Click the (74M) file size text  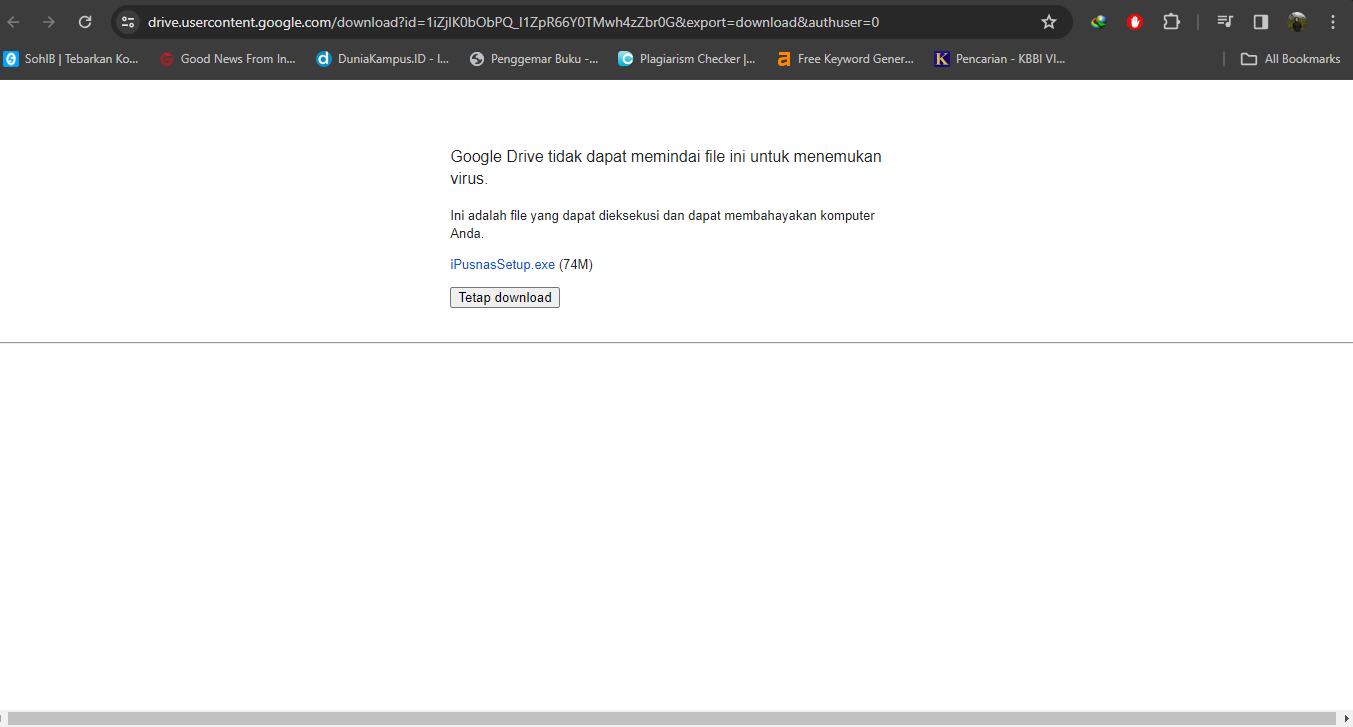[x=576, y=265]
